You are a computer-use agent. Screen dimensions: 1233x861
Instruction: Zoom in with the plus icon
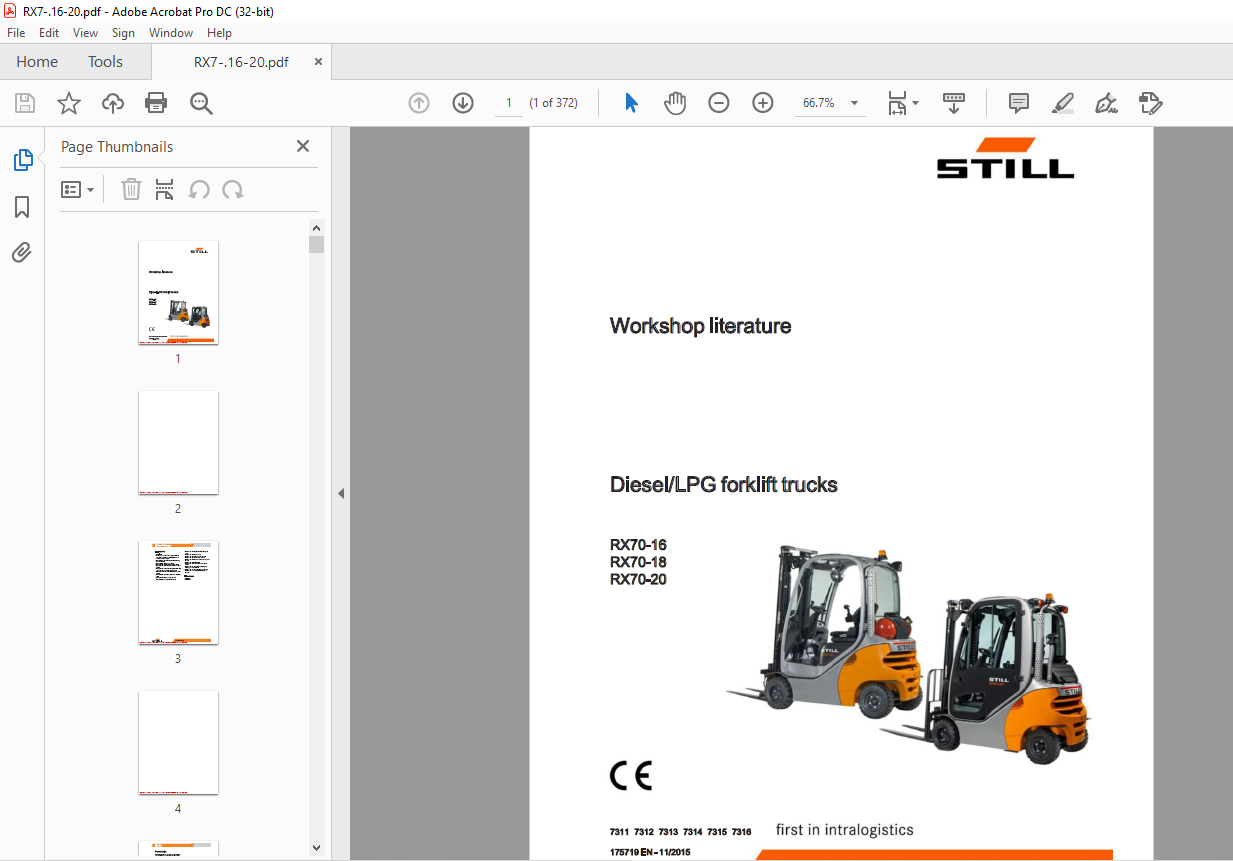coord(763,103)
